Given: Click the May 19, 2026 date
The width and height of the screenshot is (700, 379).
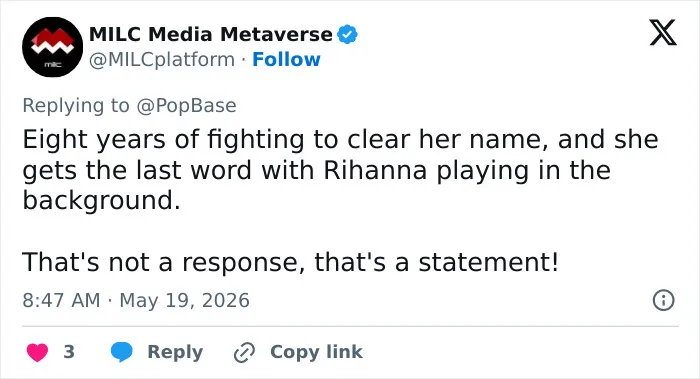Looking at the screenshot, I should (184, 300).
